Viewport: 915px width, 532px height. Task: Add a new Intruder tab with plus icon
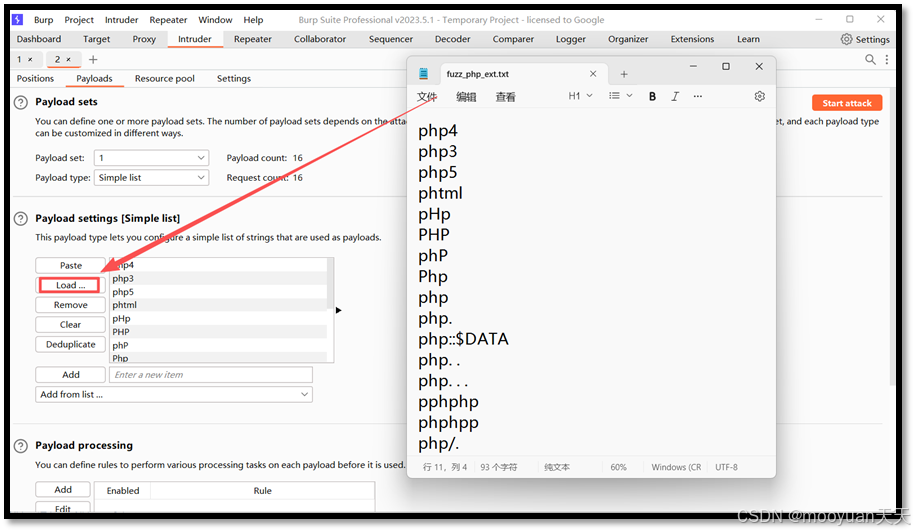93,60
